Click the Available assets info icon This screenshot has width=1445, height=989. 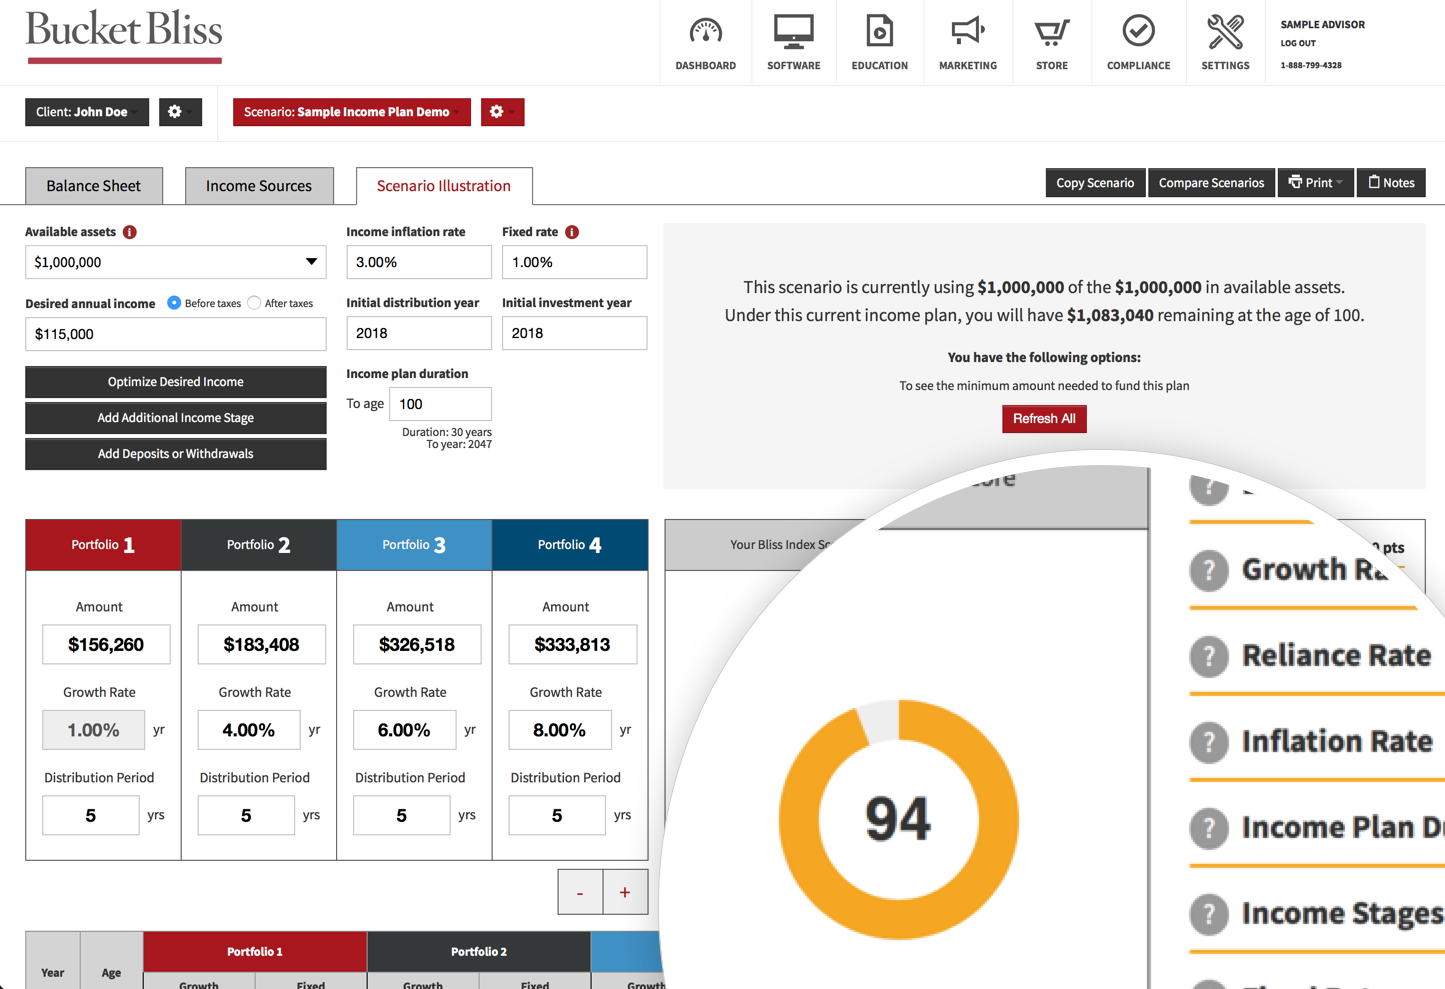[x=129, y=231]
